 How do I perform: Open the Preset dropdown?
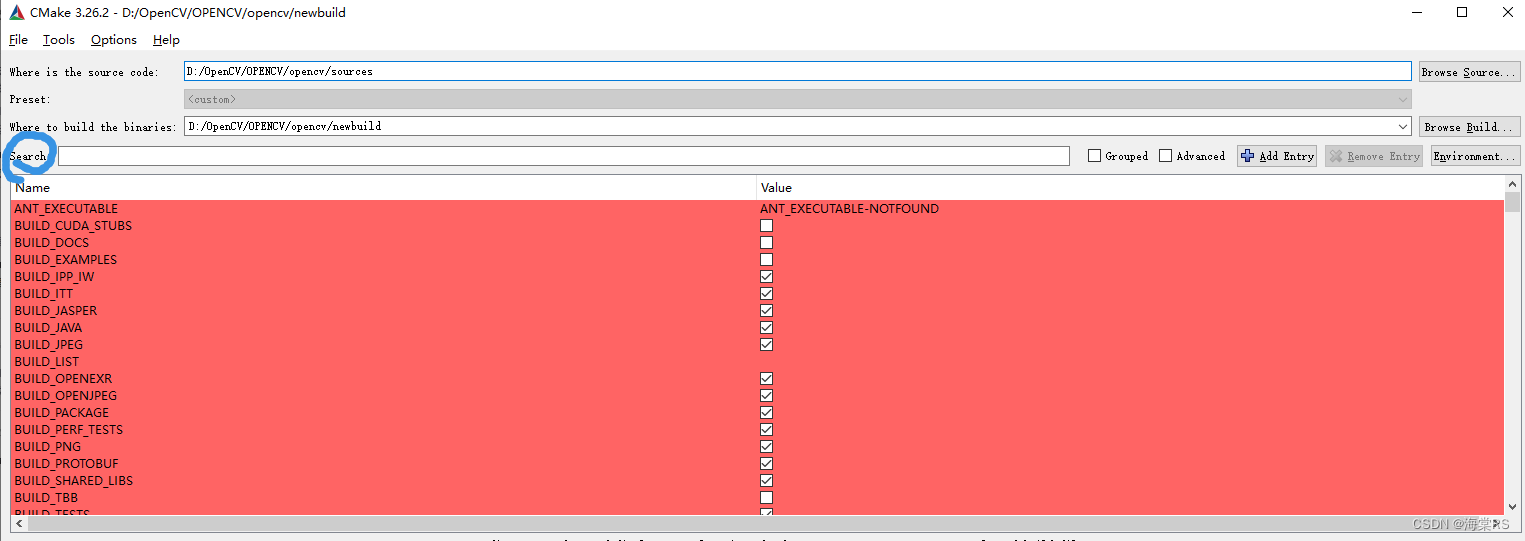[797, 99]
